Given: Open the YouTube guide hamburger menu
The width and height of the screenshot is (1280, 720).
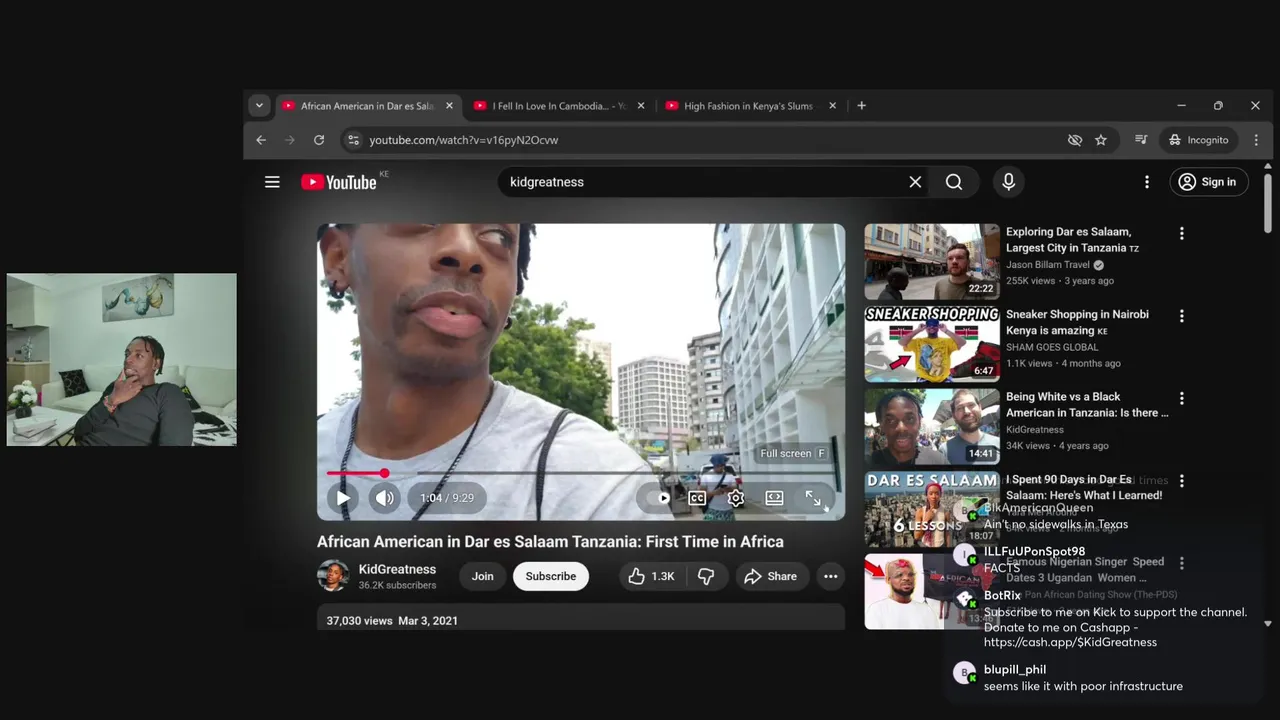Looking at the screenshot, I should 272,182.
